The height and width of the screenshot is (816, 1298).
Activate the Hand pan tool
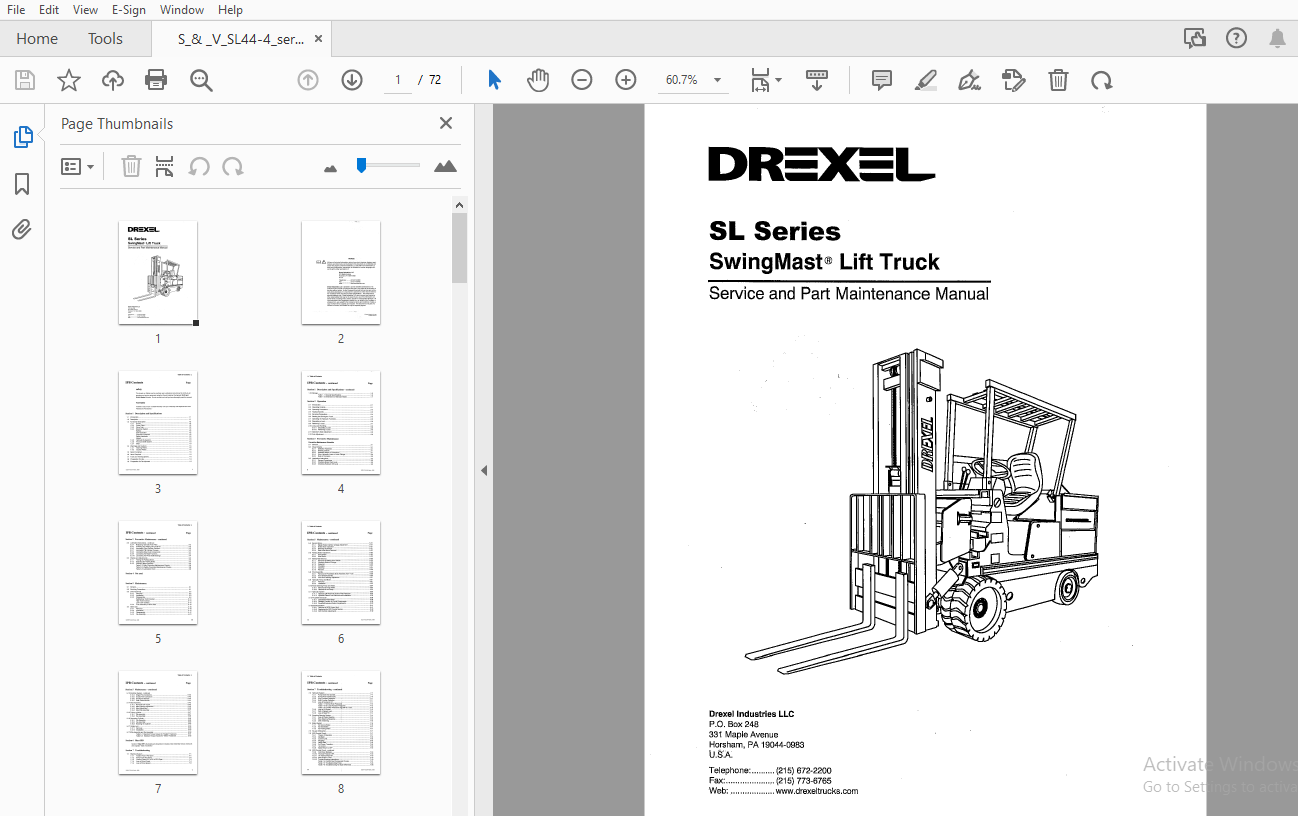pyautogui.click(x=538, y=80)
